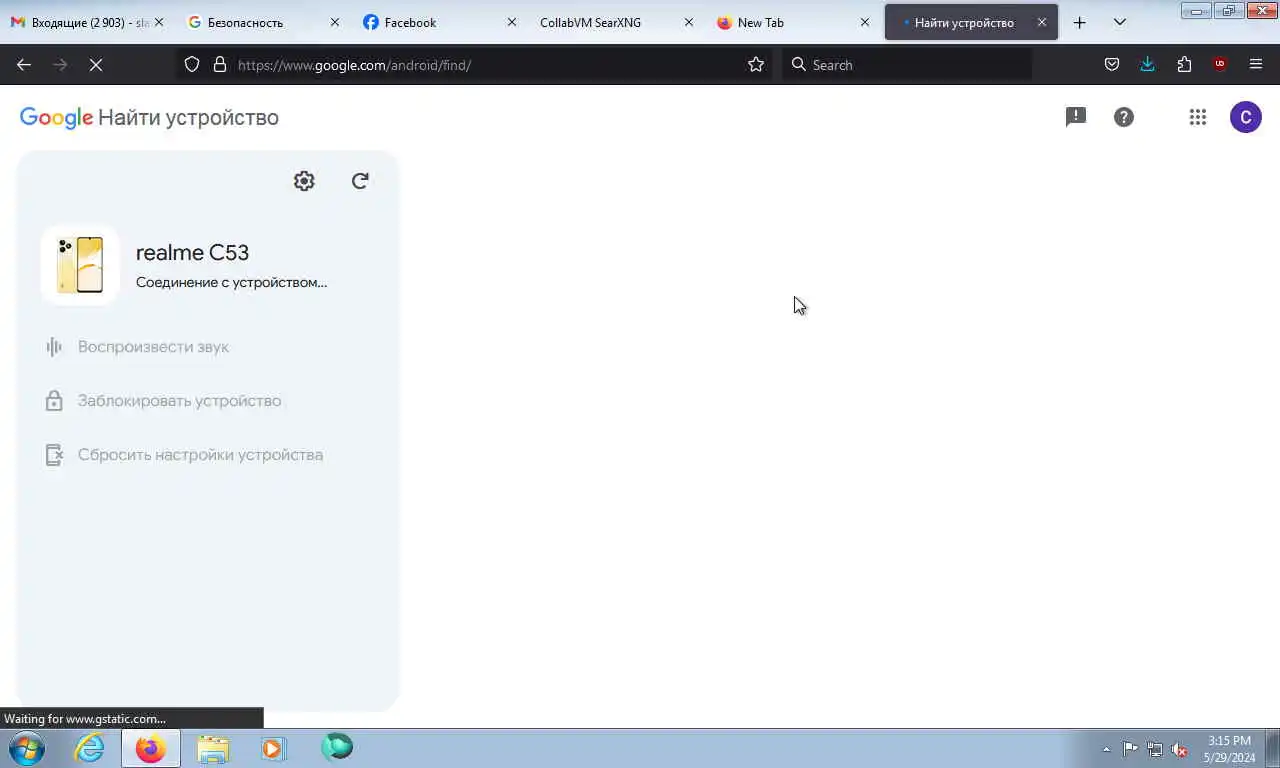Open the Firefox downloads panel
The image size is (1280, 768).
click(x=1148, y=65)
